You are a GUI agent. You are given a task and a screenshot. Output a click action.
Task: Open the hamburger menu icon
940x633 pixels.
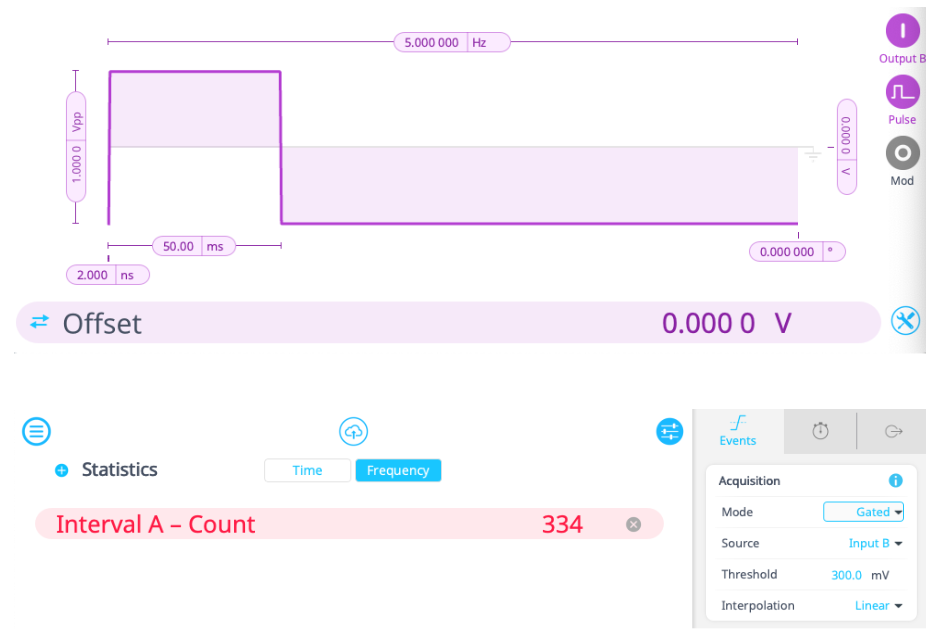pos(37,432)
